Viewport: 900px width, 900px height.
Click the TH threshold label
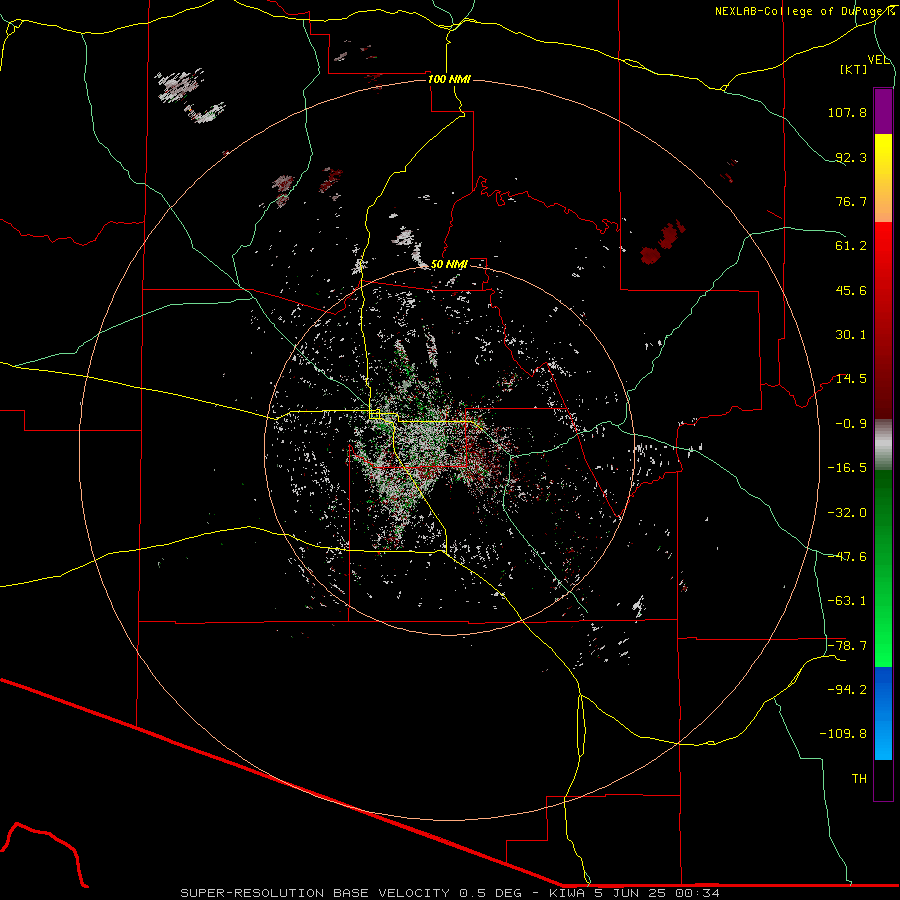coord(859,779)
